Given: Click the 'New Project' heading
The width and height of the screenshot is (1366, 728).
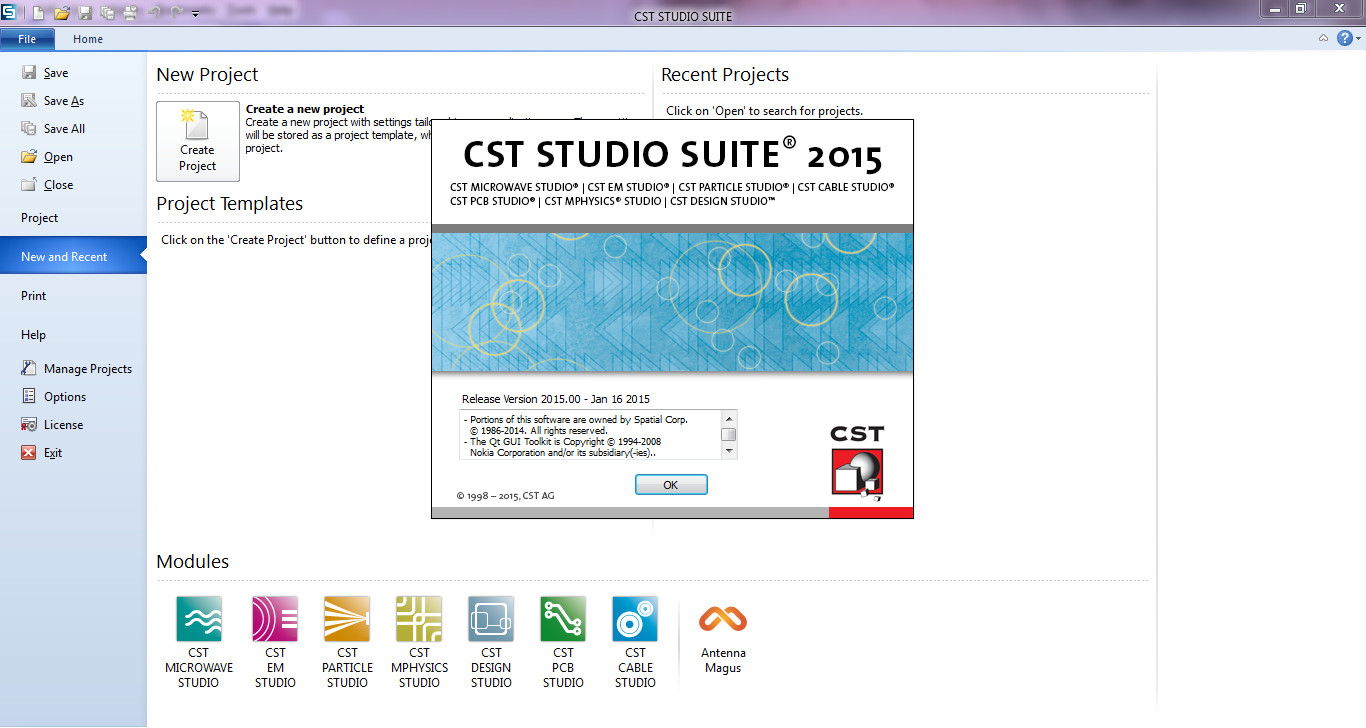Looking at the screenshot, I should coord(208,75).
